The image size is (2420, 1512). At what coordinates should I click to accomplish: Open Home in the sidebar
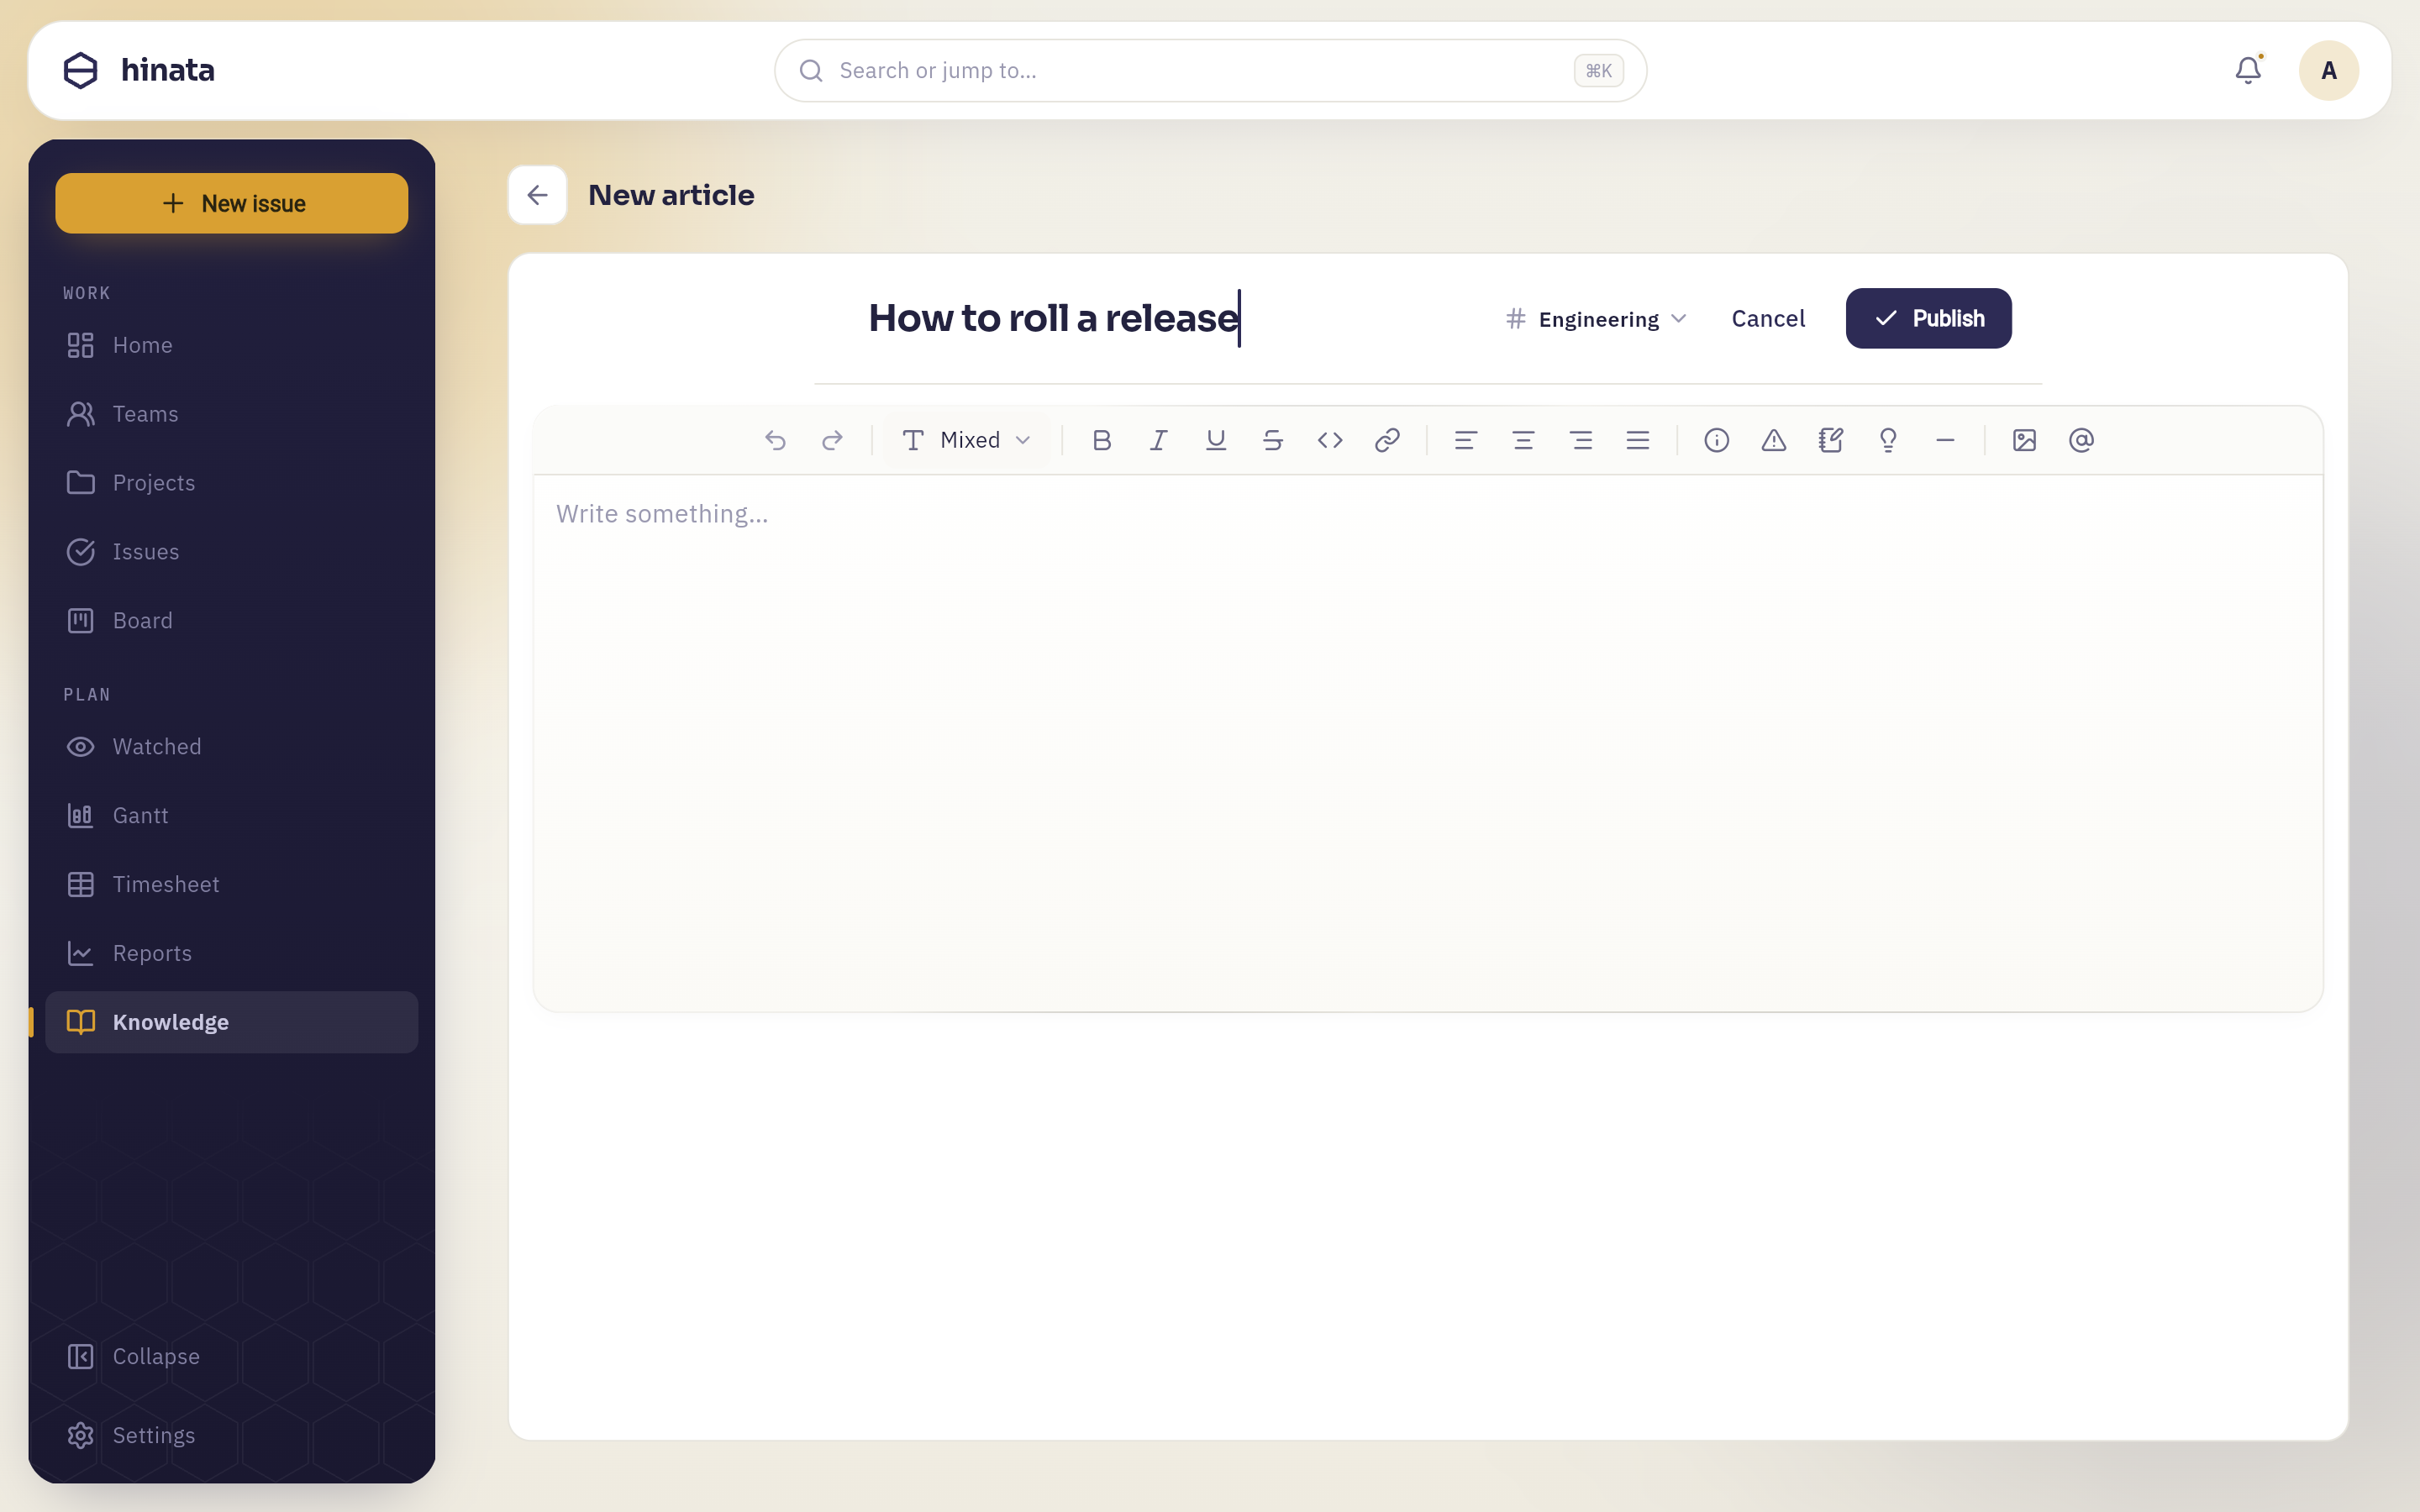tap(232, 345)
